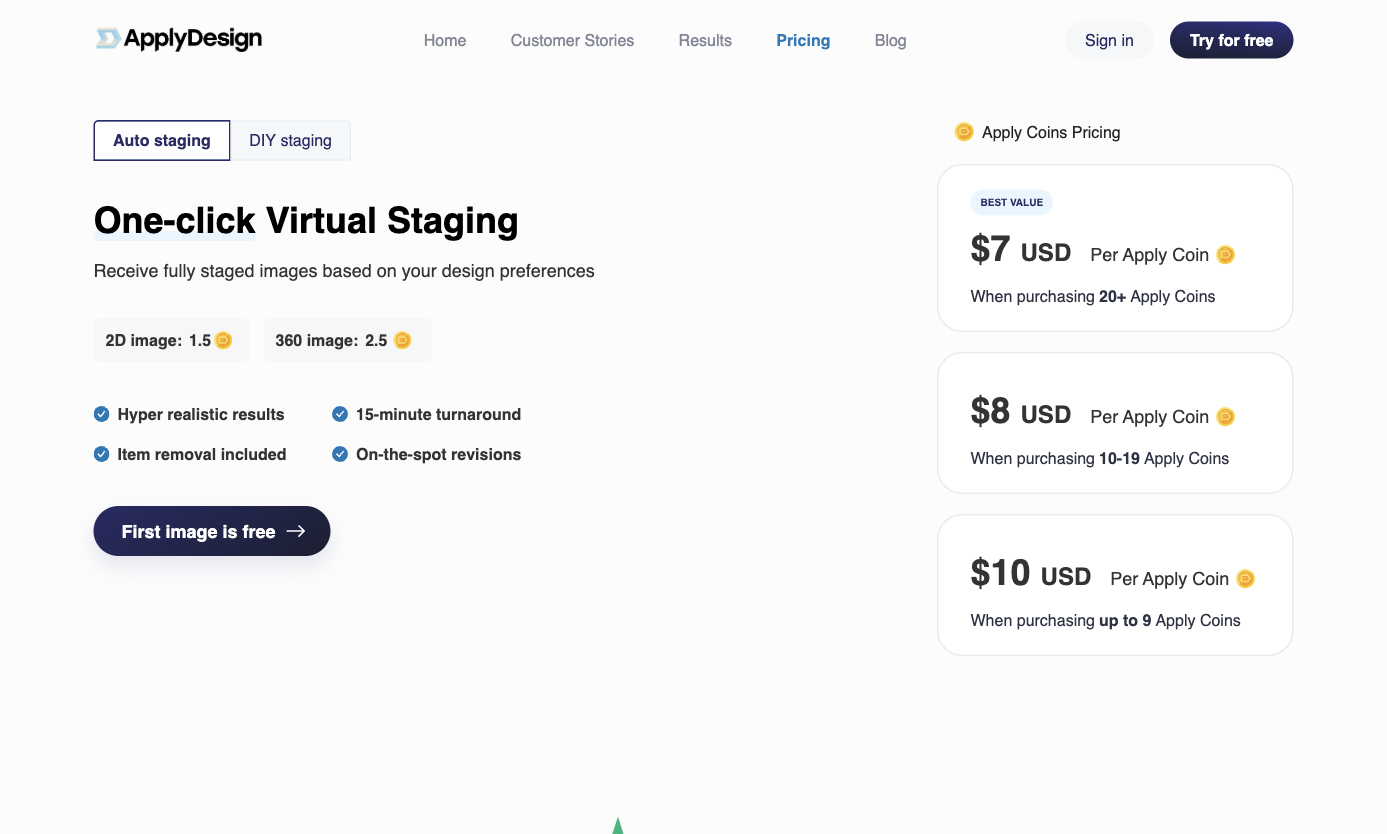Go to the Results page
1387x834 pixels.
click(x=705, y=40)
